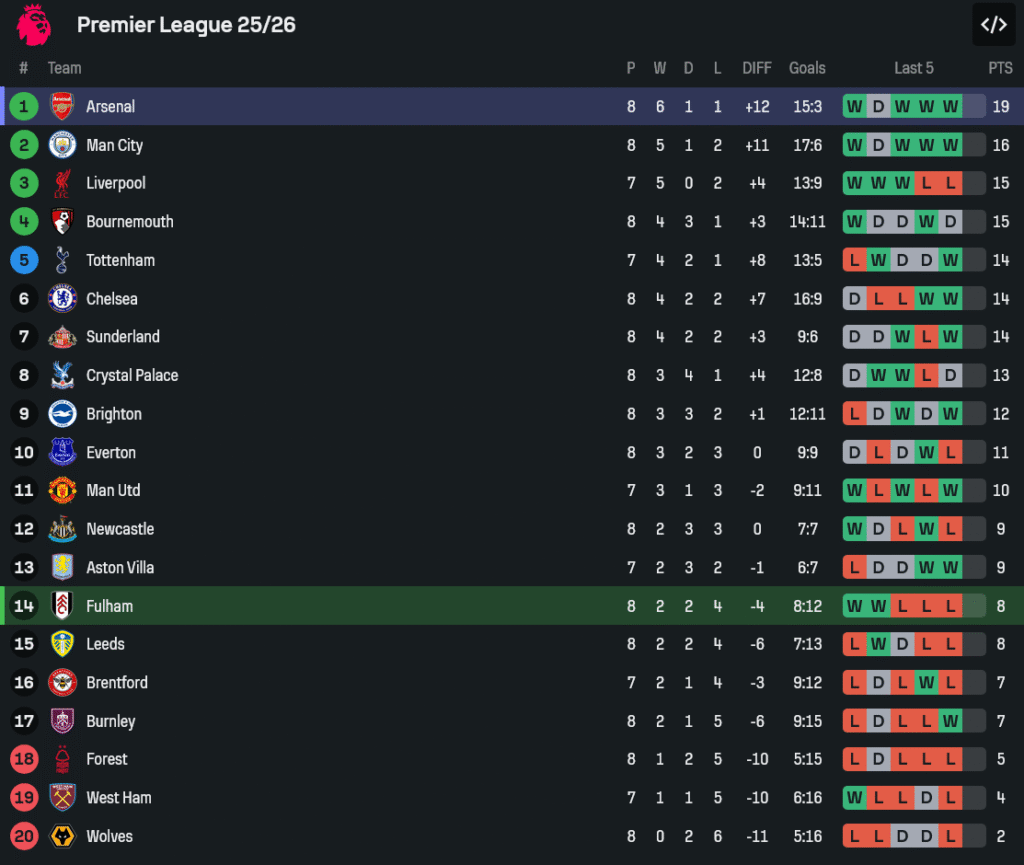Screen dimensions: 1024x865
Task: Click Arsenal's position 1 green badge
Action: click(24, 106)
